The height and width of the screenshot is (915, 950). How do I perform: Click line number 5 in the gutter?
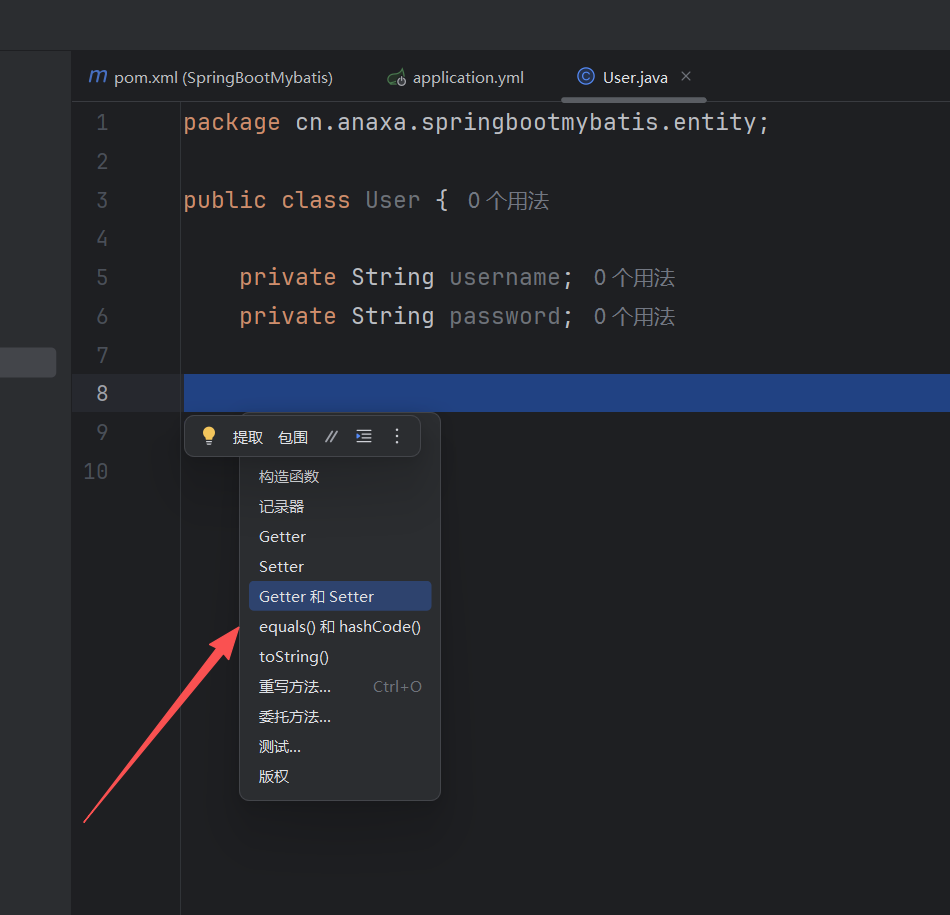point(102,277)
